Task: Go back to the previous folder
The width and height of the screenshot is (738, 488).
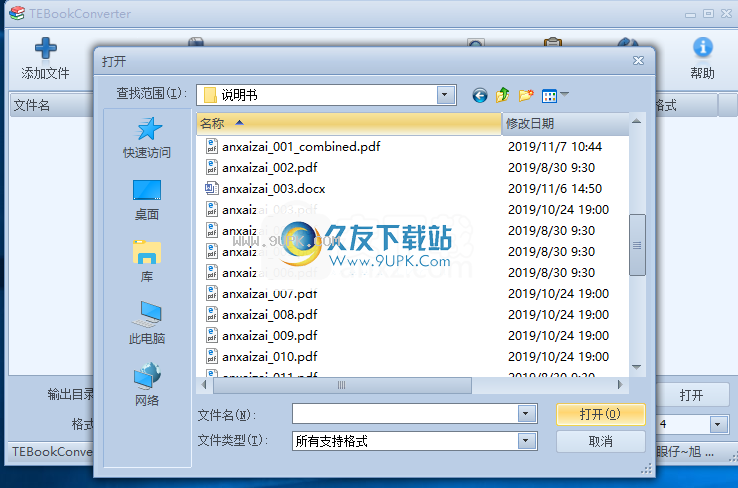Action: [x=480, y=96]
